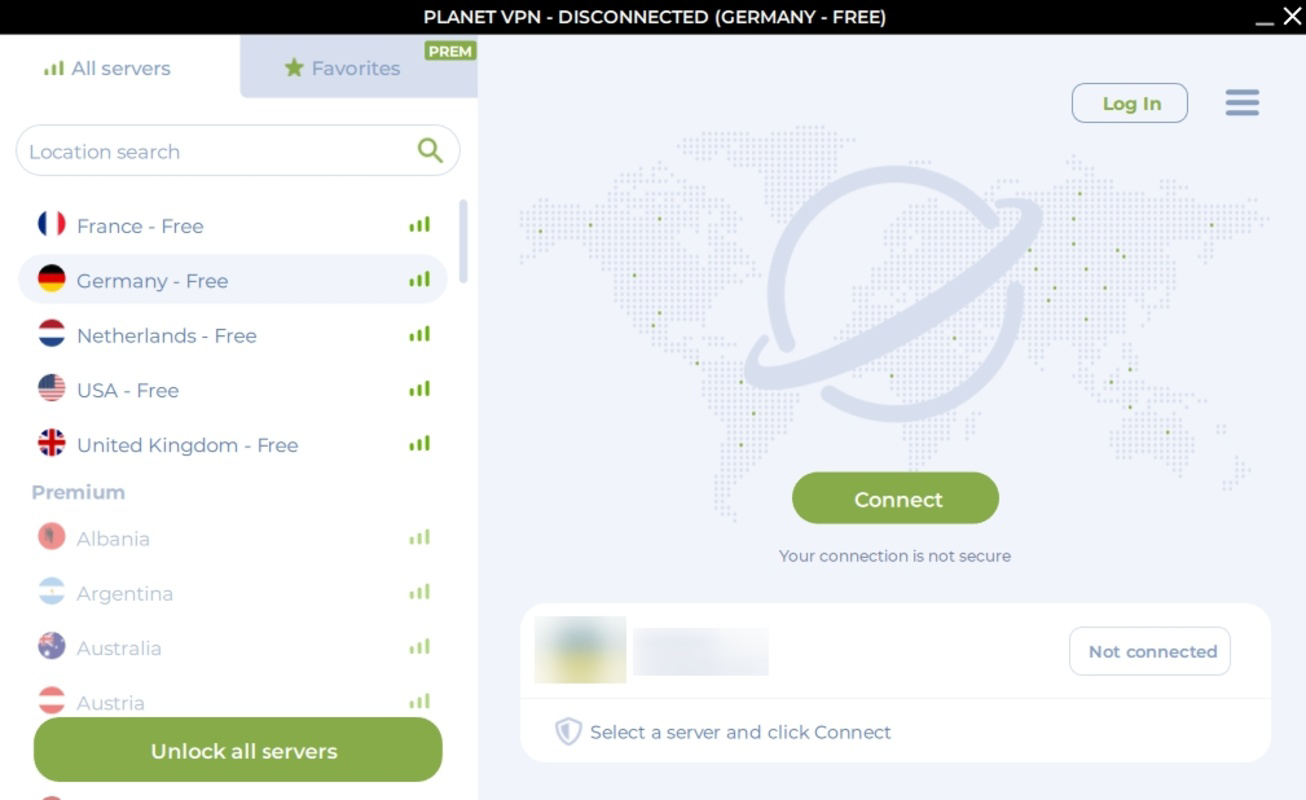Click the star icon on the Favorites tab
This screenshot has width=1306, height=800.
293,68
